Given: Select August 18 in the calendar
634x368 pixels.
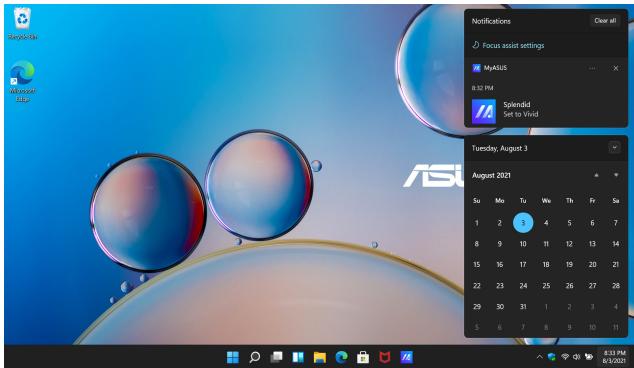Looking at the screenshot, I should (546, 264).
